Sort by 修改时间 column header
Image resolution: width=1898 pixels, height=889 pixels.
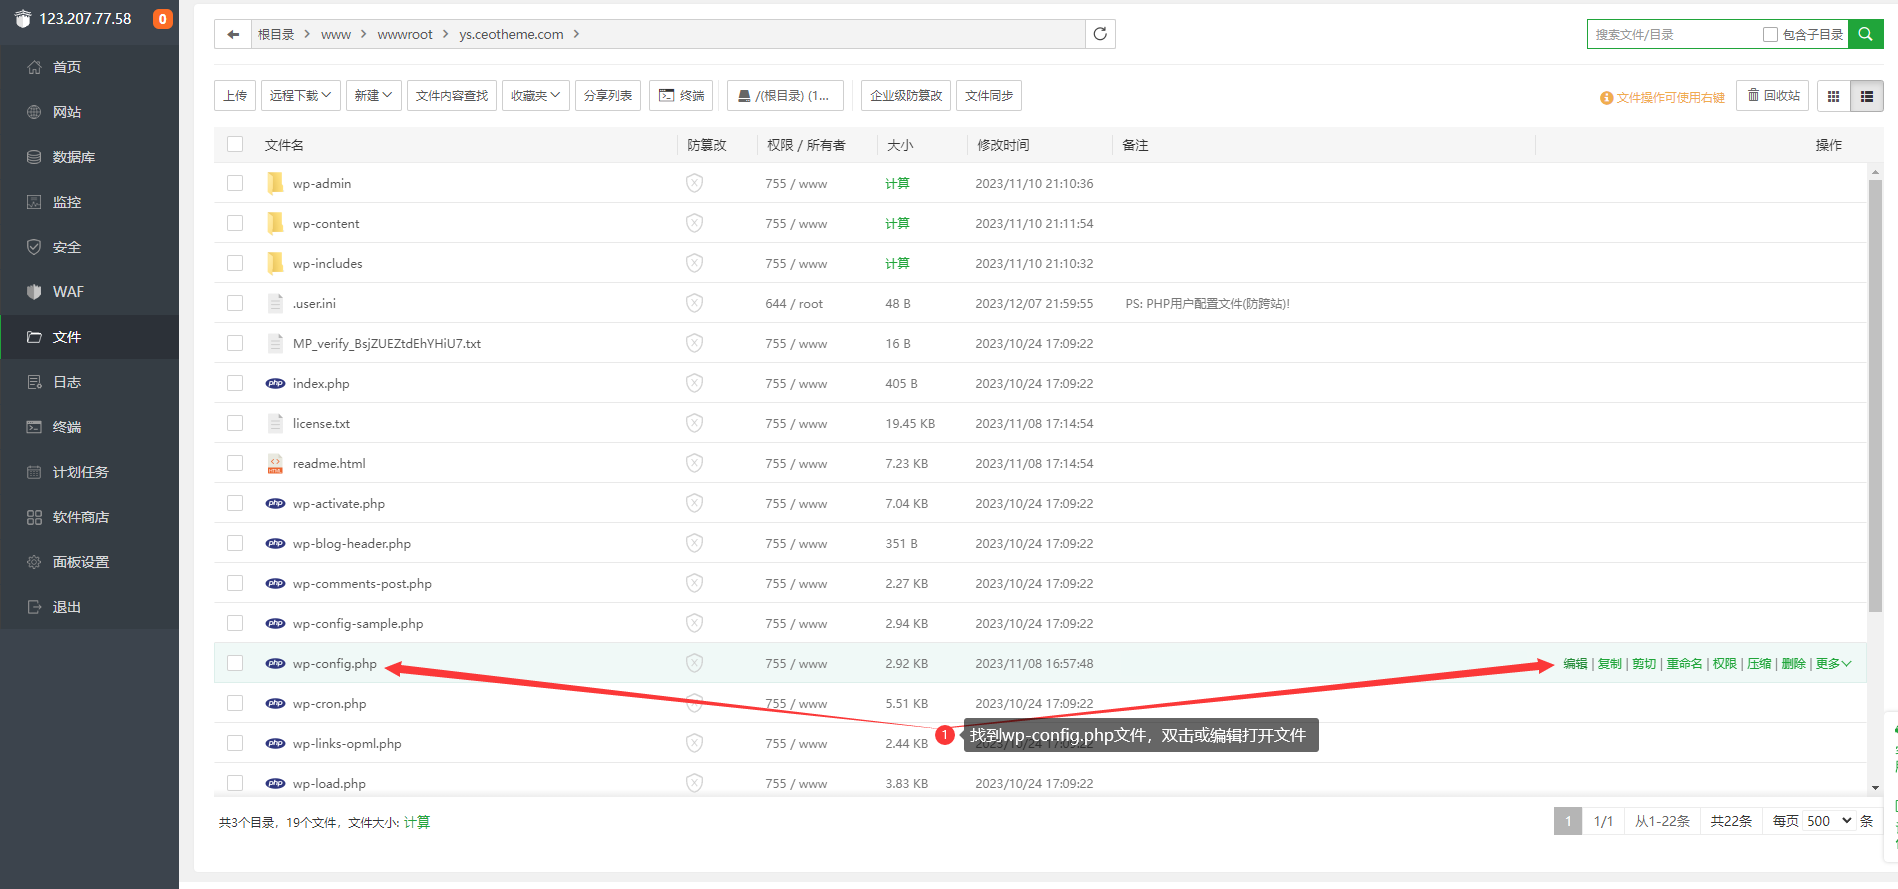1003,145
